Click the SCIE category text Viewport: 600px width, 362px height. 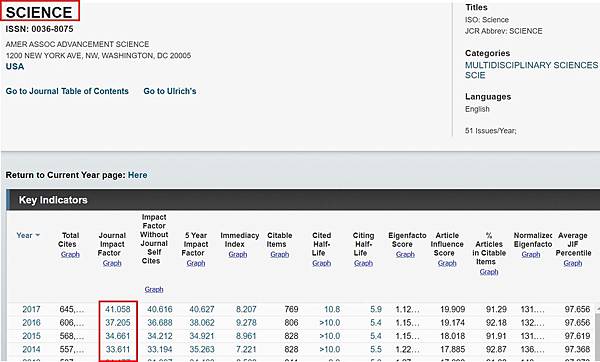point(475,75)
